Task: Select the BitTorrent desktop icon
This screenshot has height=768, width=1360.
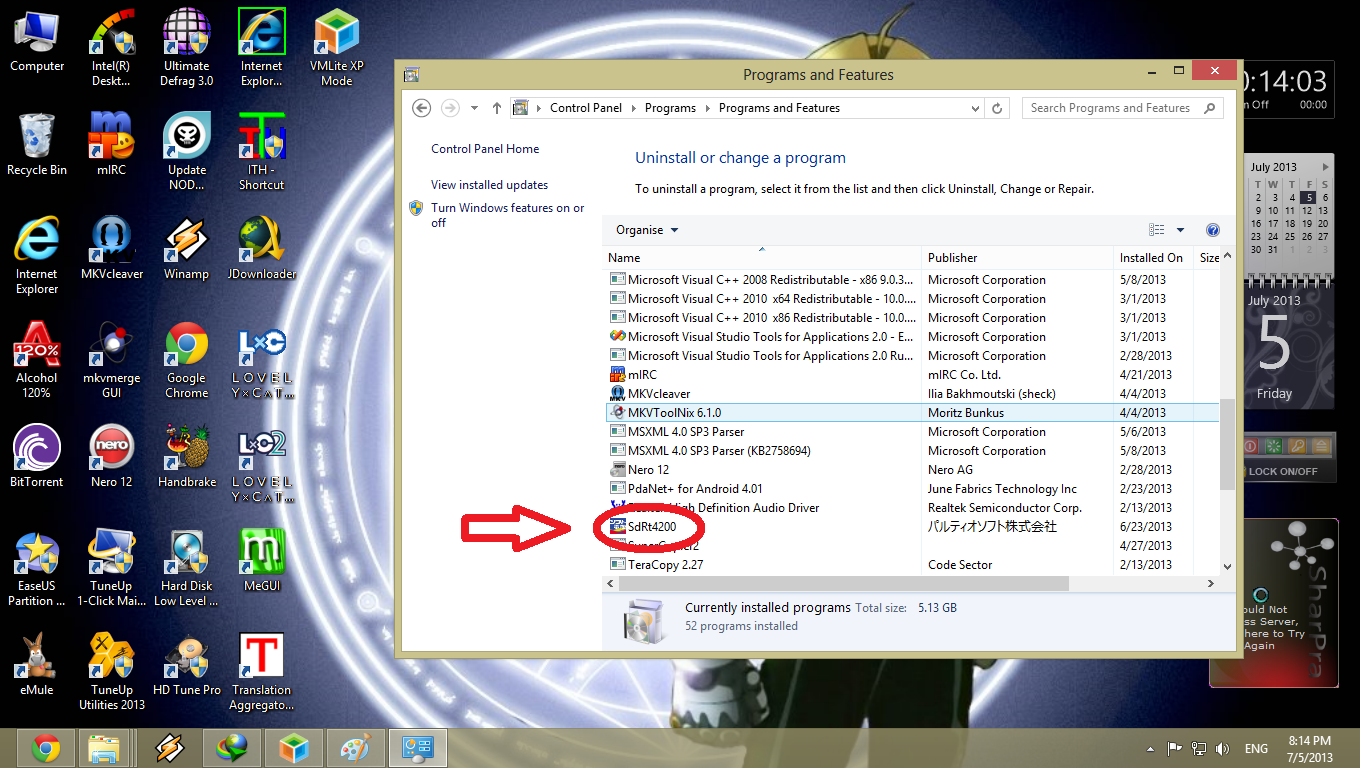Action: [x=37, y=457]
